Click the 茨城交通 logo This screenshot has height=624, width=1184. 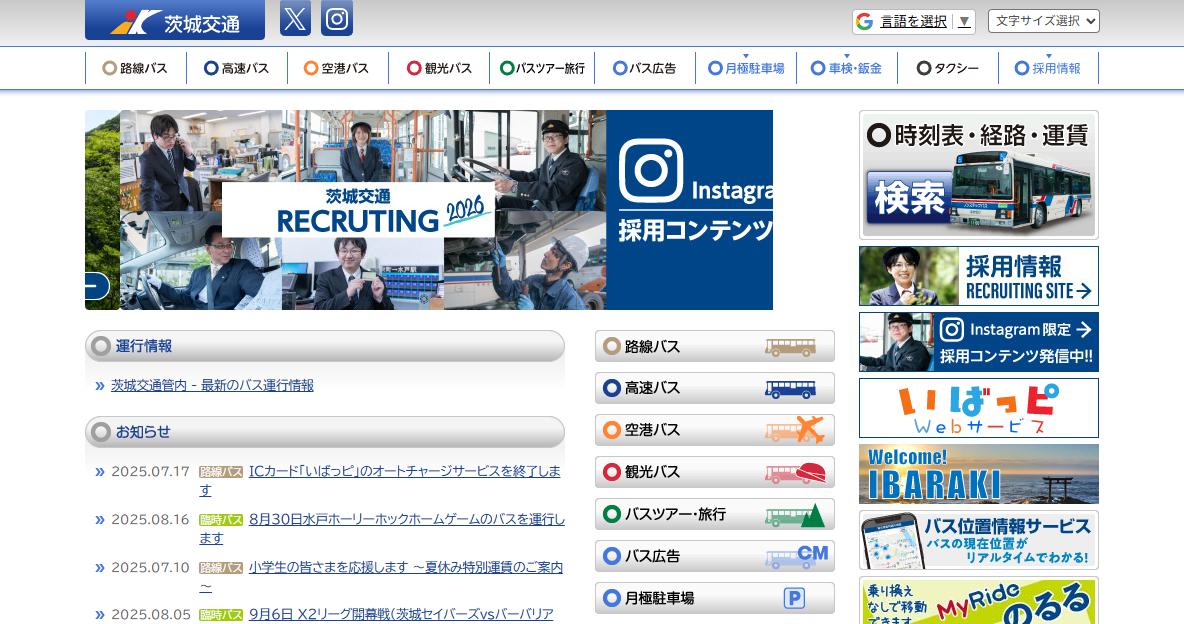pyautogui.click(x=175, y=20)
